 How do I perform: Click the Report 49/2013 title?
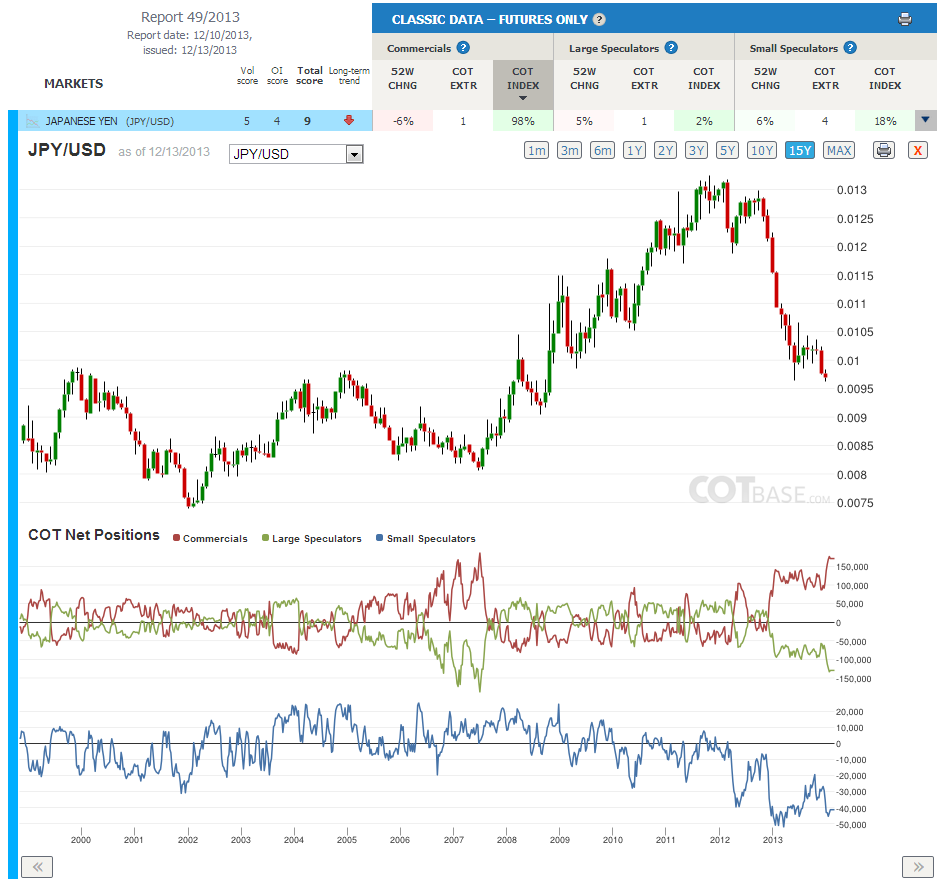point(190,17)
